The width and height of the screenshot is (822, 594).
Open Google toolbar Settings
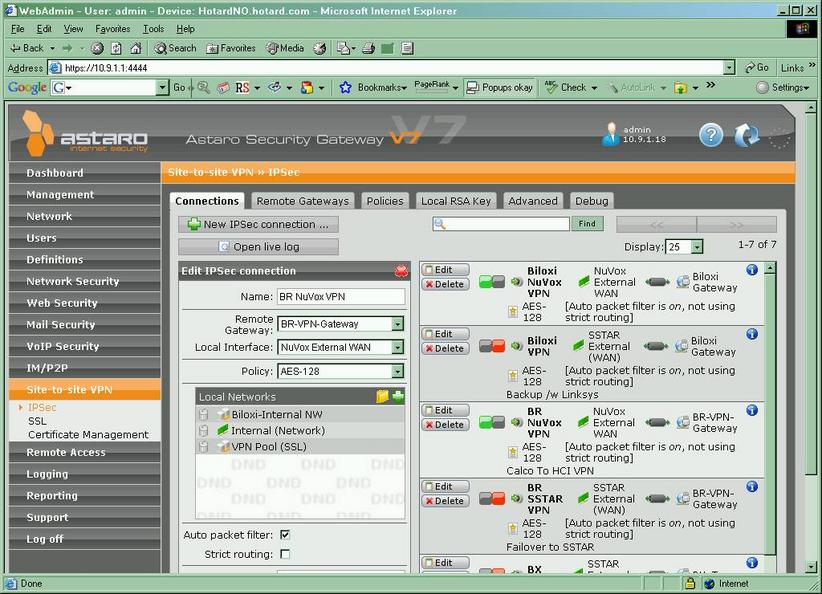(x=783, y=88)
